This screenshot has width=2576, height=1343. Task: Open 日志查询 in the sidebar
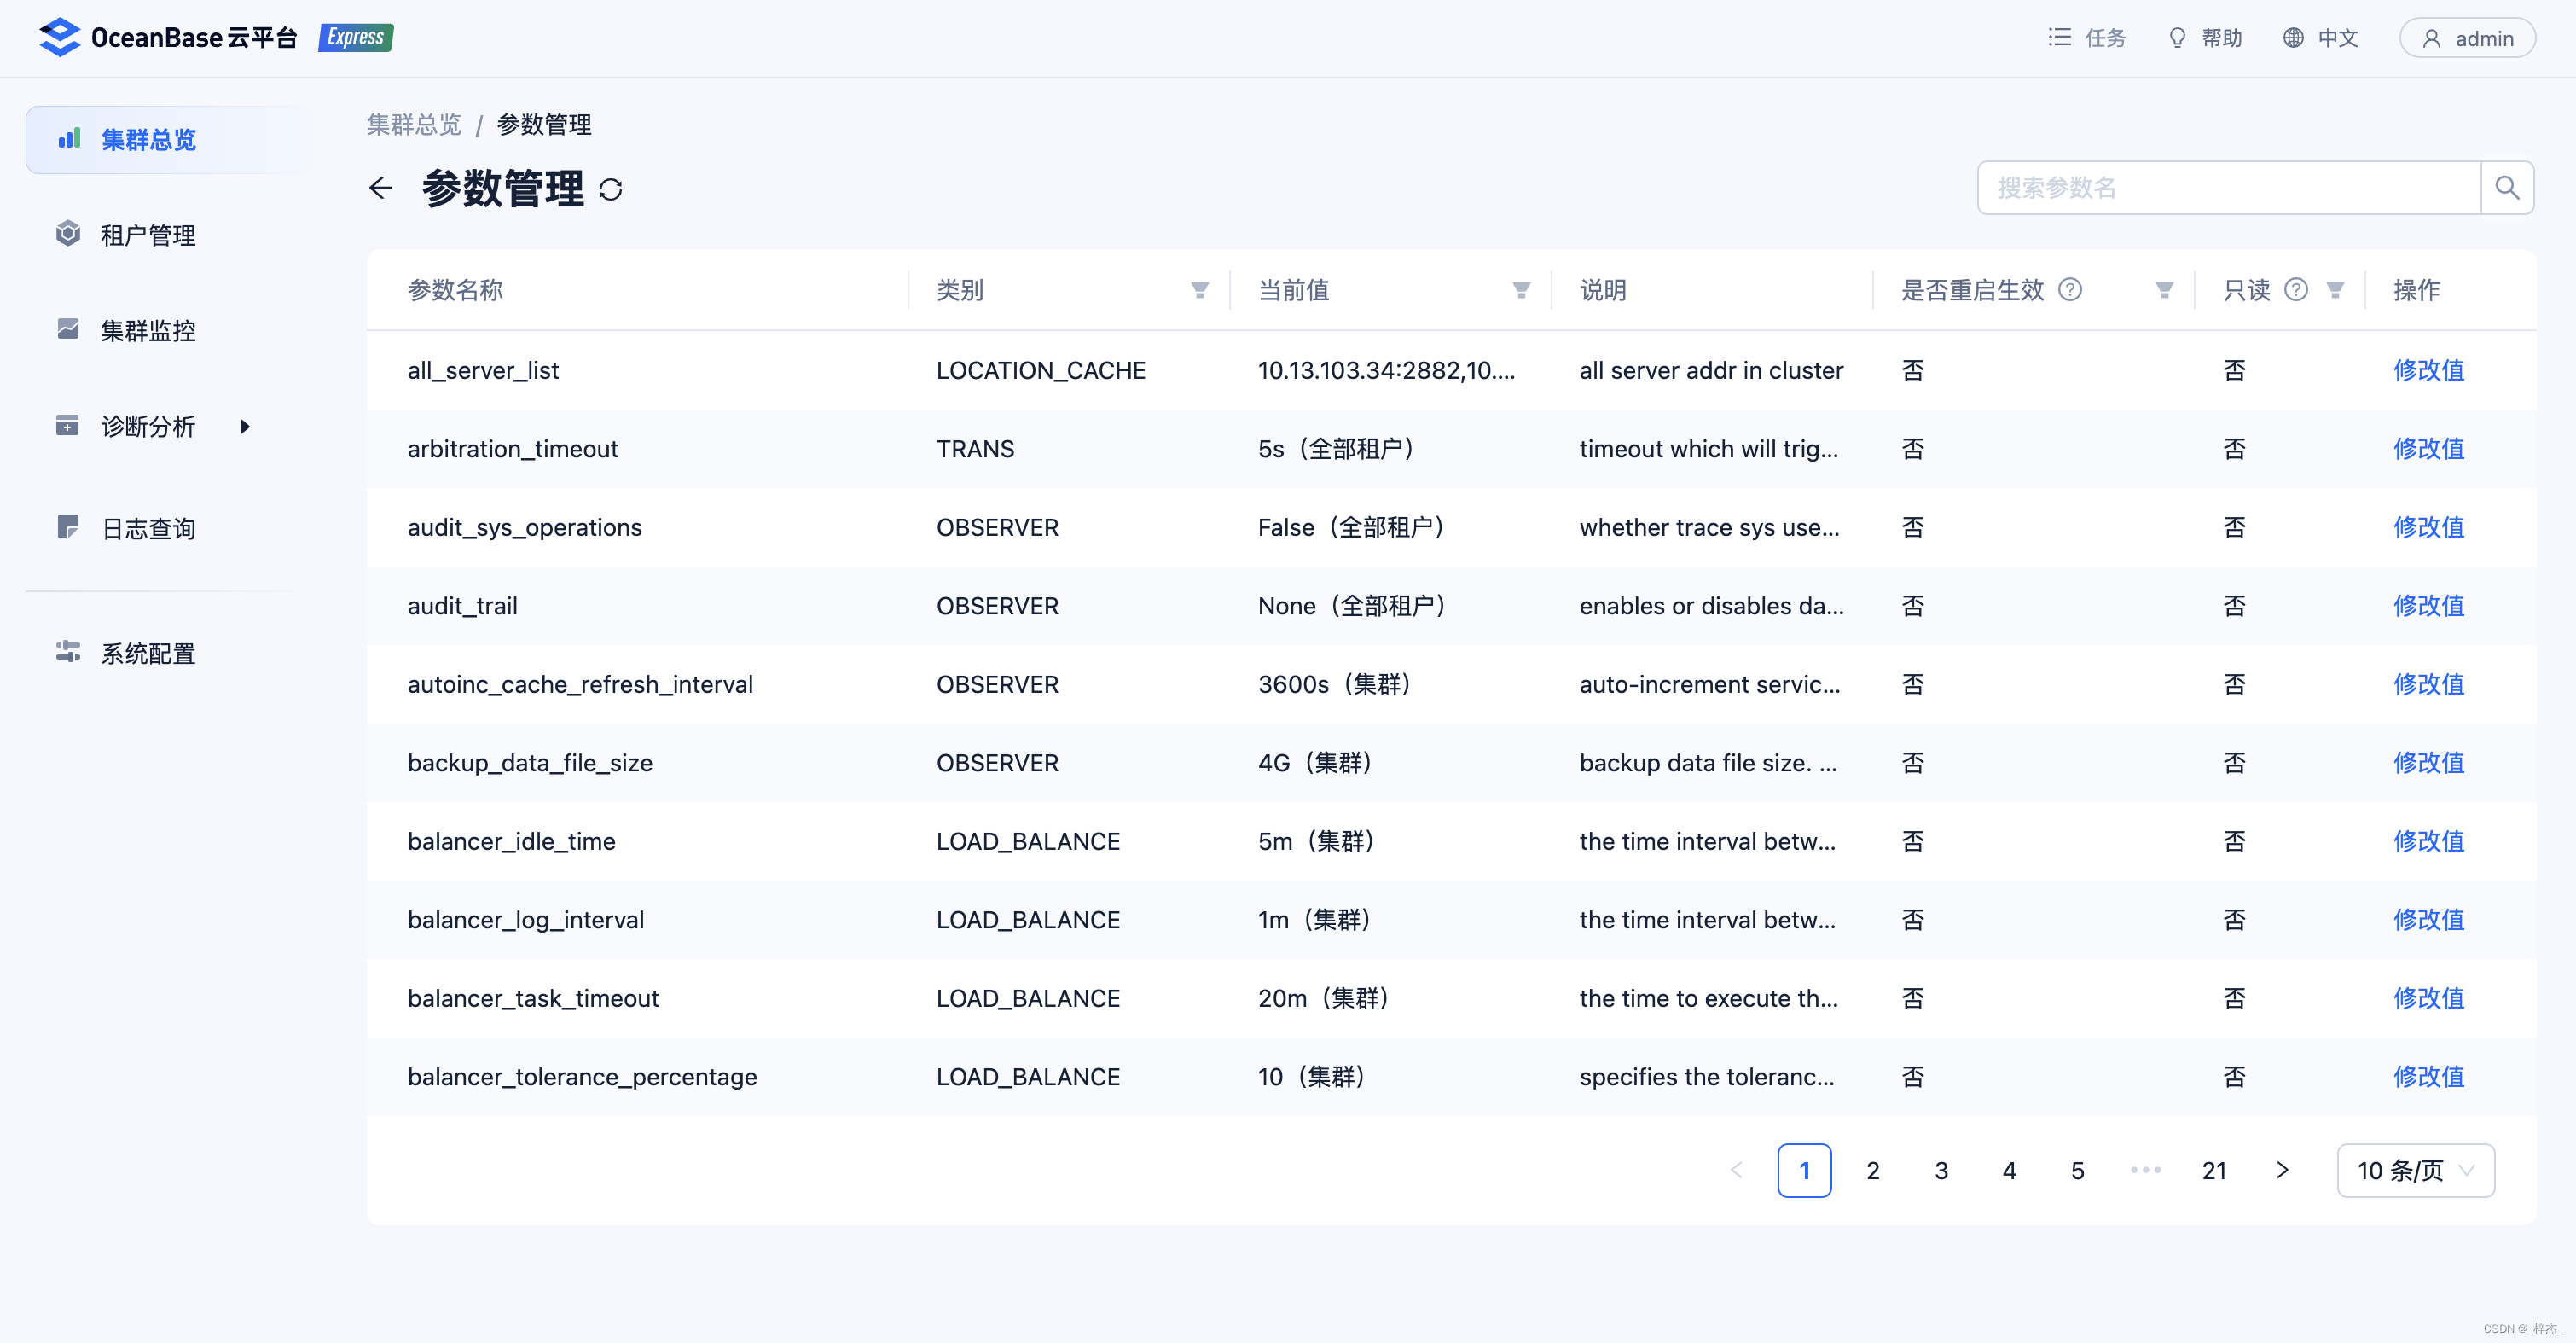(x=148, y=528)
